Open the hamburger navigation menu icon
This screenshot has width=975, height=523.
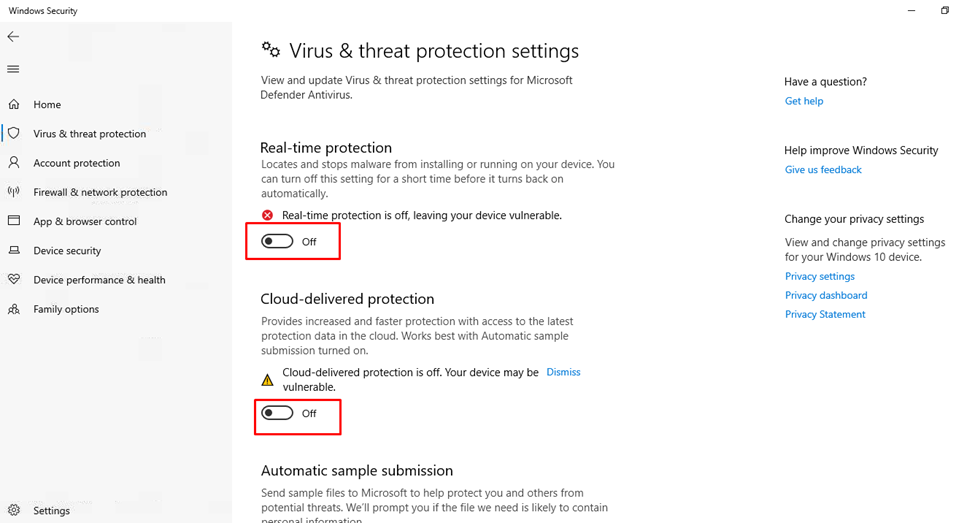click(x=13, y=69)
